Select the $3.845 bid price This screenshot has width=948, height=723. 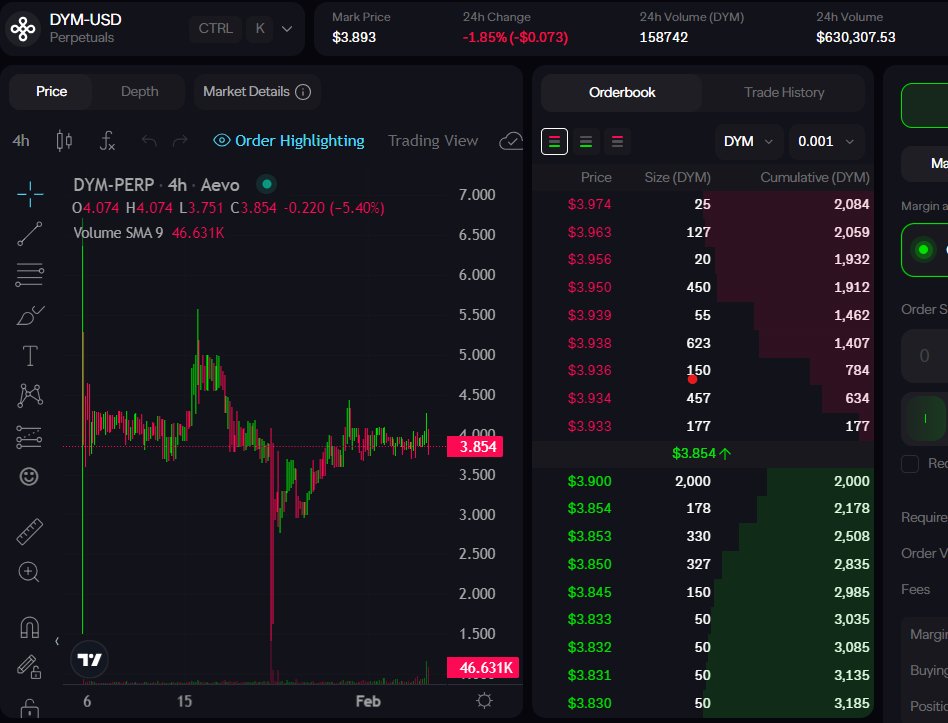589,592
